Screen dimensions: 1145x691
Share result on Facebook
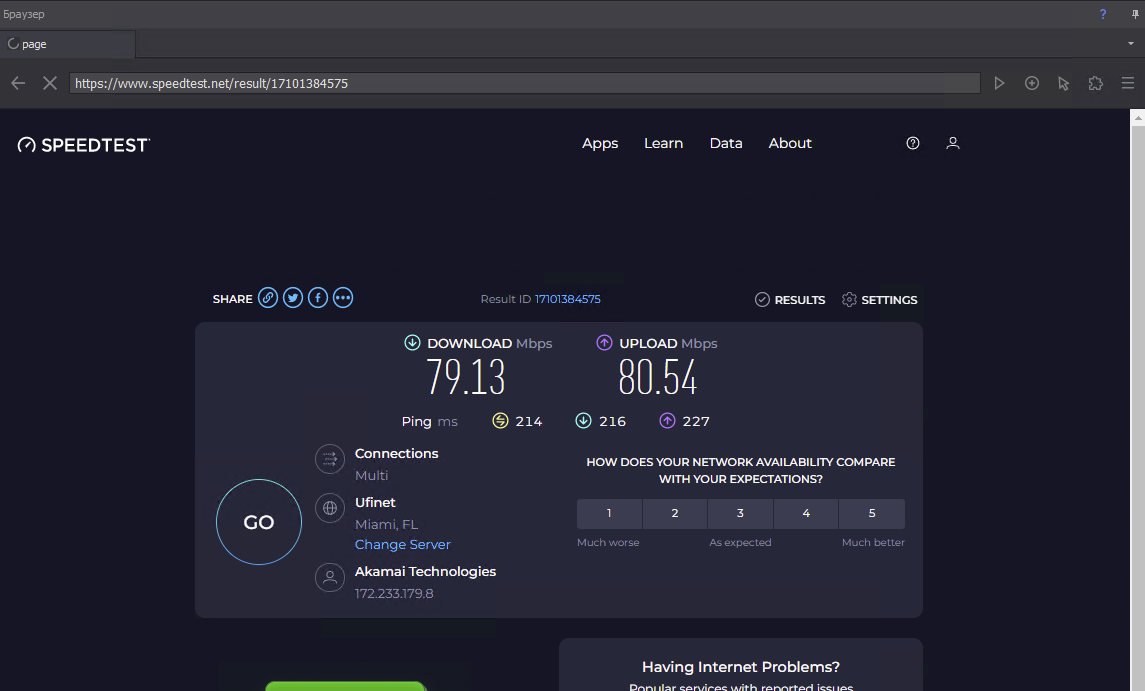point(318,298)
